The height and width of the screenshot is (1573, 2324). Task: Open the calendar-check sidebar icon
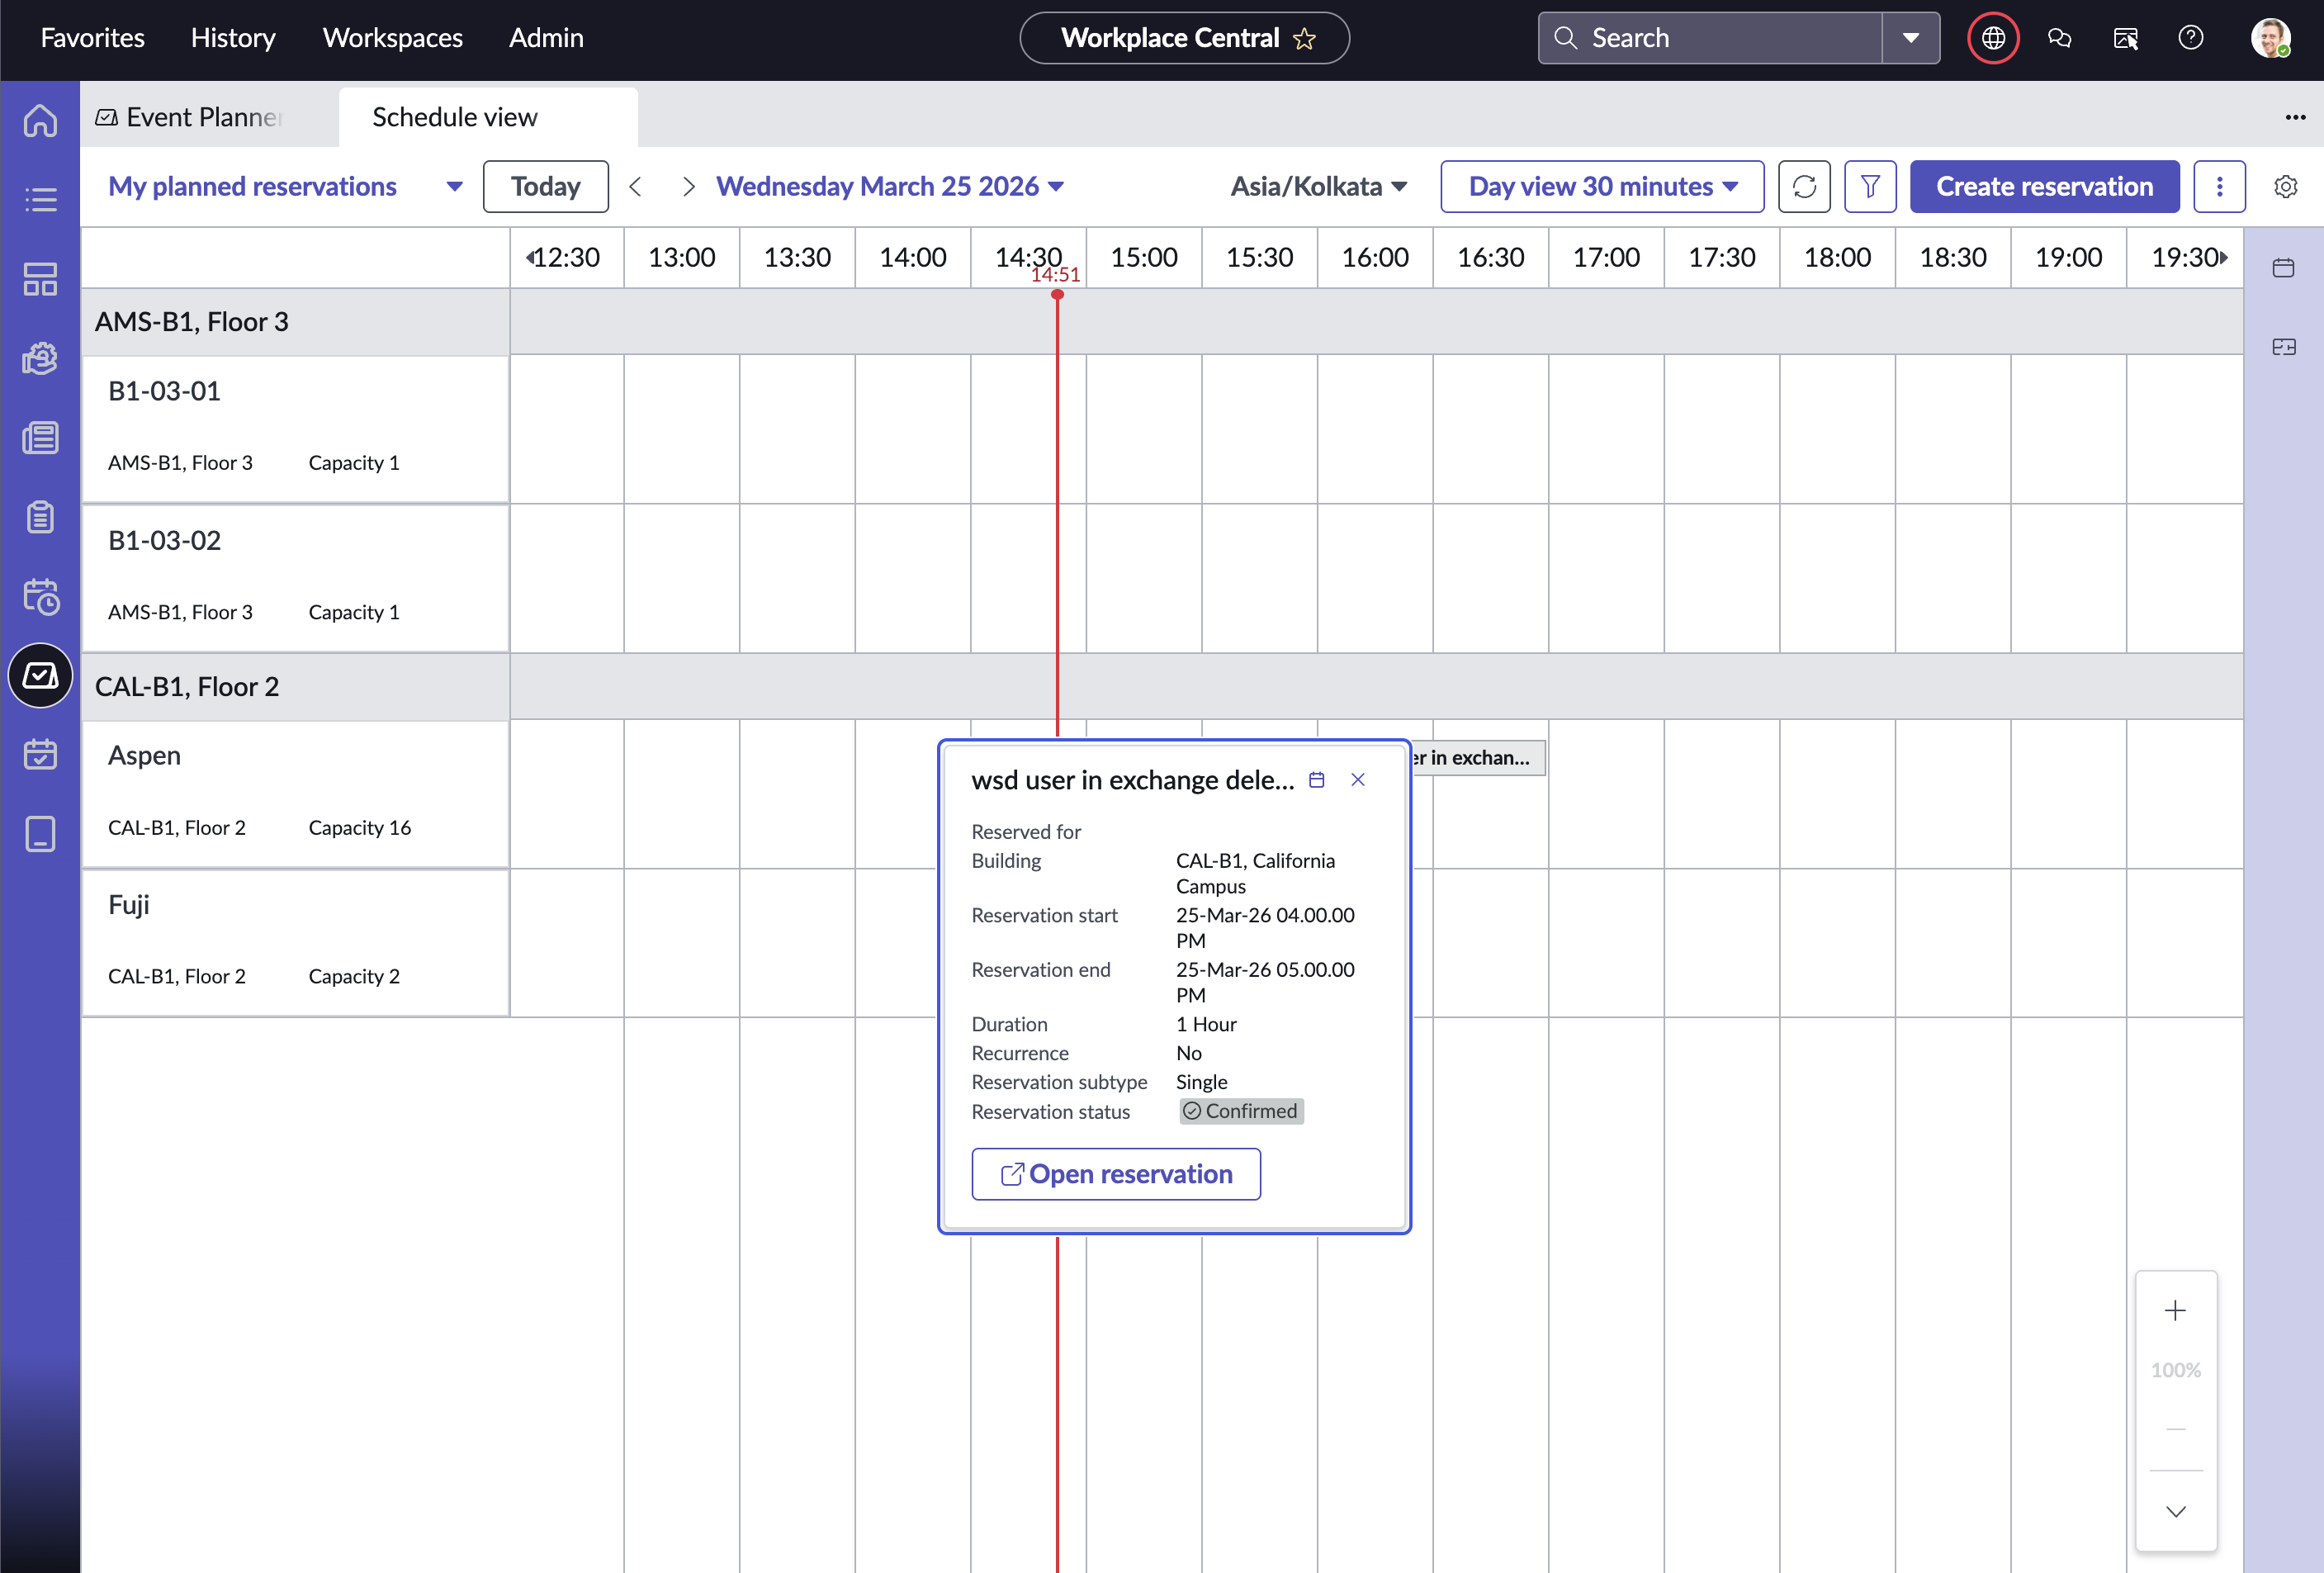[x=40, y=754]
